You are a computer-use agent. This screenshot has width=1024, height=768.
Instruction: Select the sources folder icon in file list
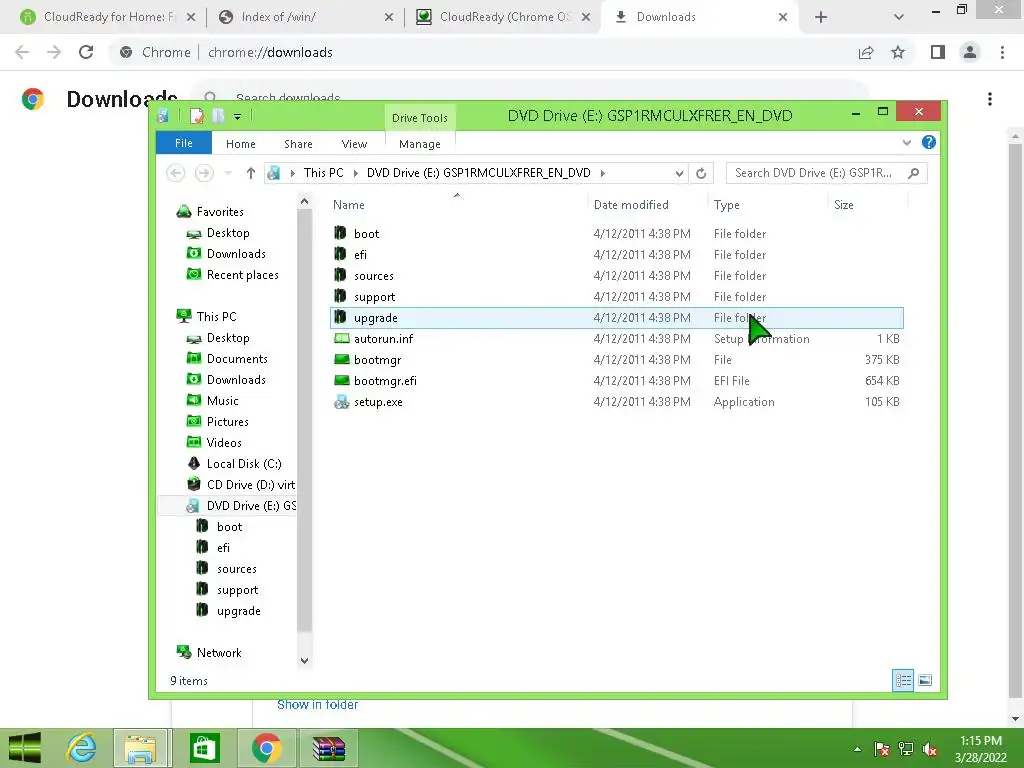340,275
